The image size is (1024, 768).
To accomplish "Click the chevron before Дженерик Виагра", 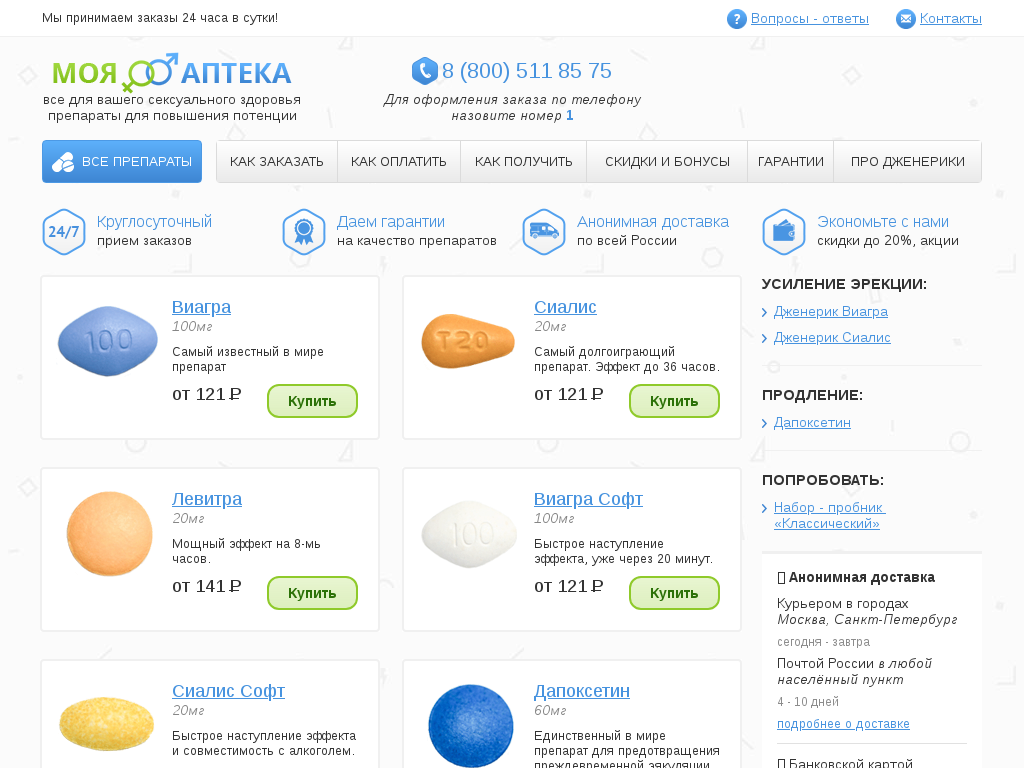I will point(765,313).
